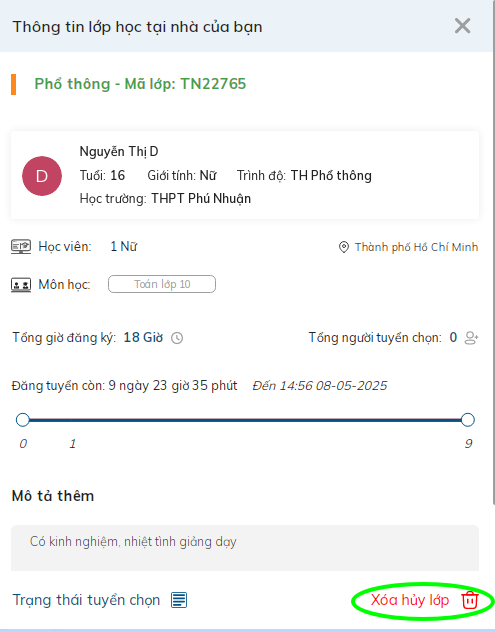The image size is (495, 631).
Task: Close the class information dialog
Action: coord(462,26)
